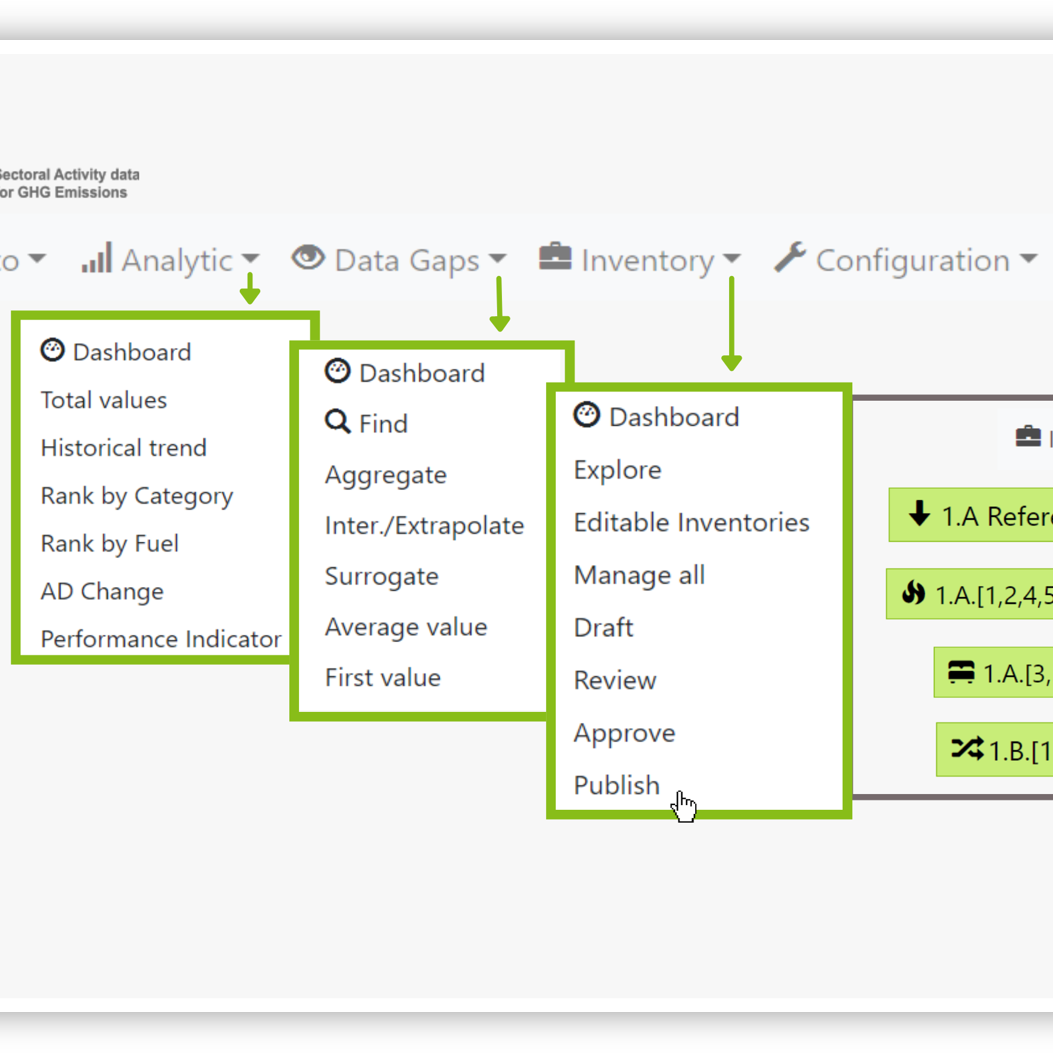Click the gauge icon in Inventory Dashboard

click(586, 415)
